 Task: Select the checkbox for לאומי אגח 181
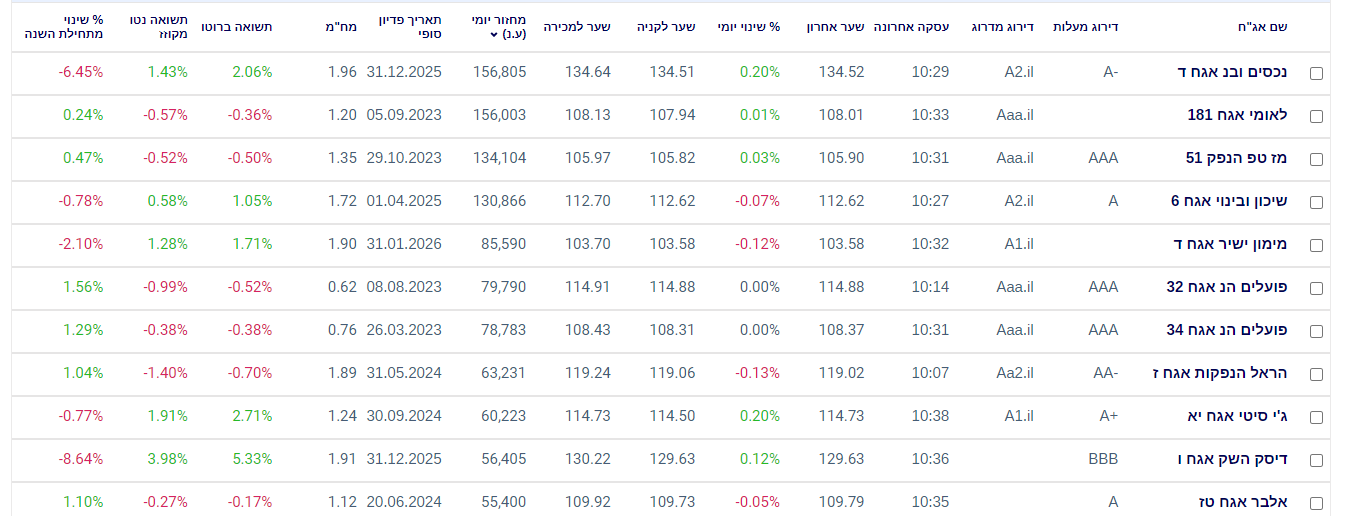click(x=1316, y=116)
